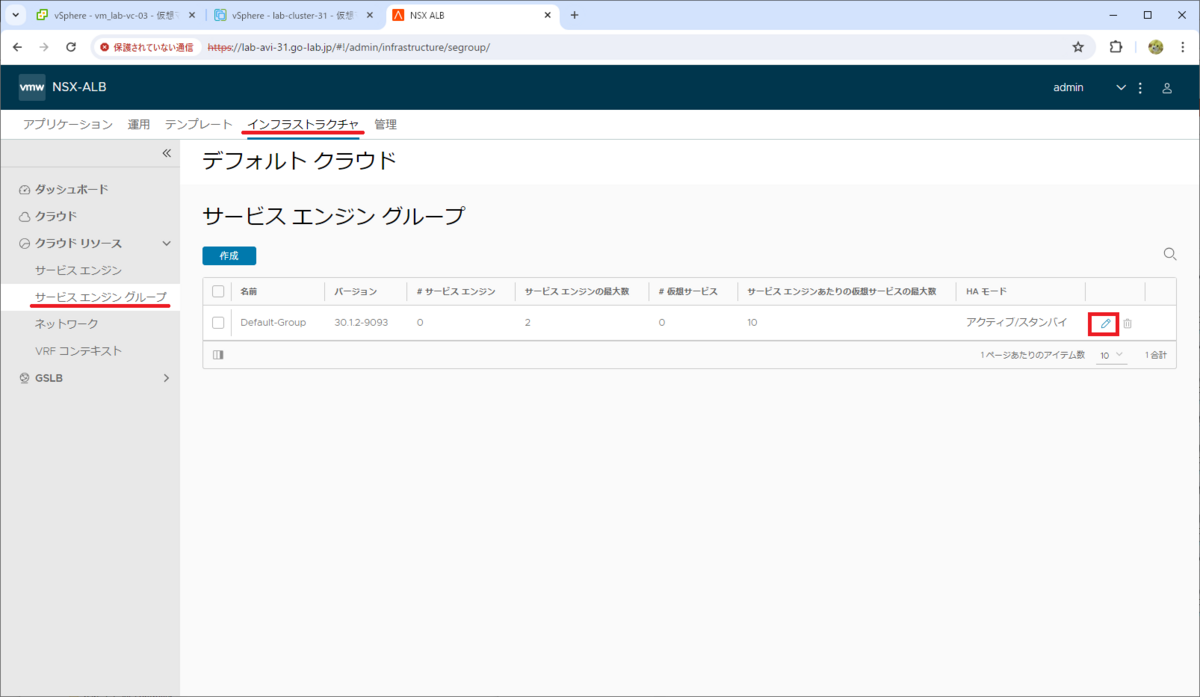Expand the admin account dropdown
This screenshot has width=1200, height=697.
coord(1121,88)
